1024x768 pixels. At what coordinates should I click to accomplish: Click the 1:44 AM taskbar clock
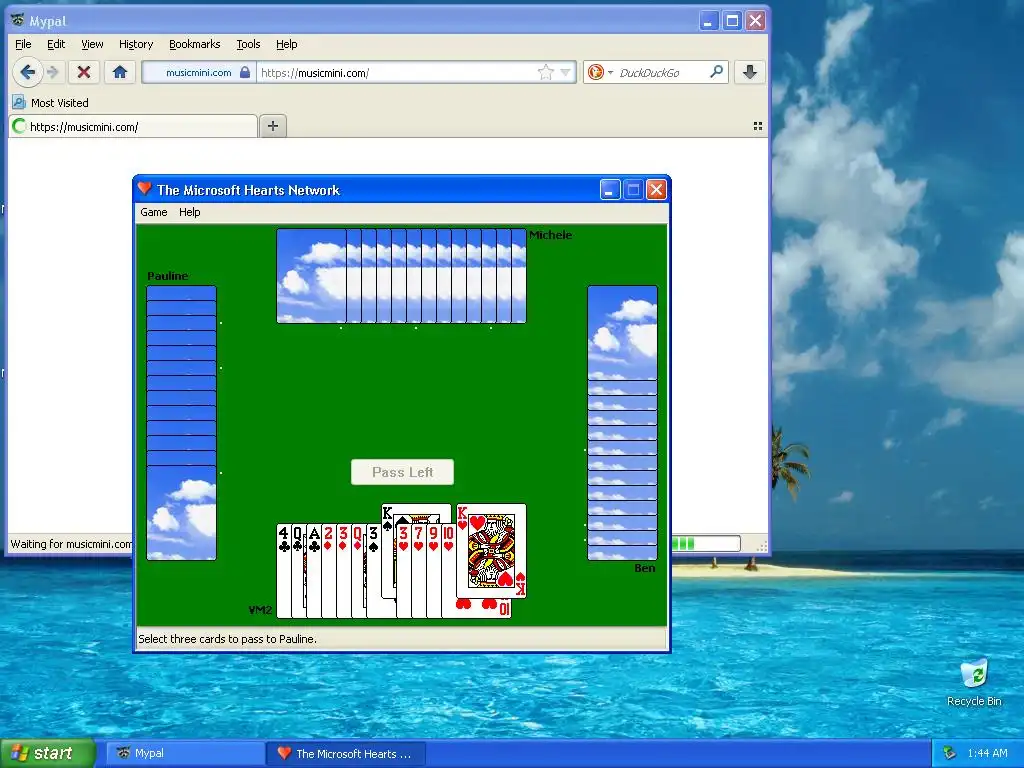[x=987, y=753]
